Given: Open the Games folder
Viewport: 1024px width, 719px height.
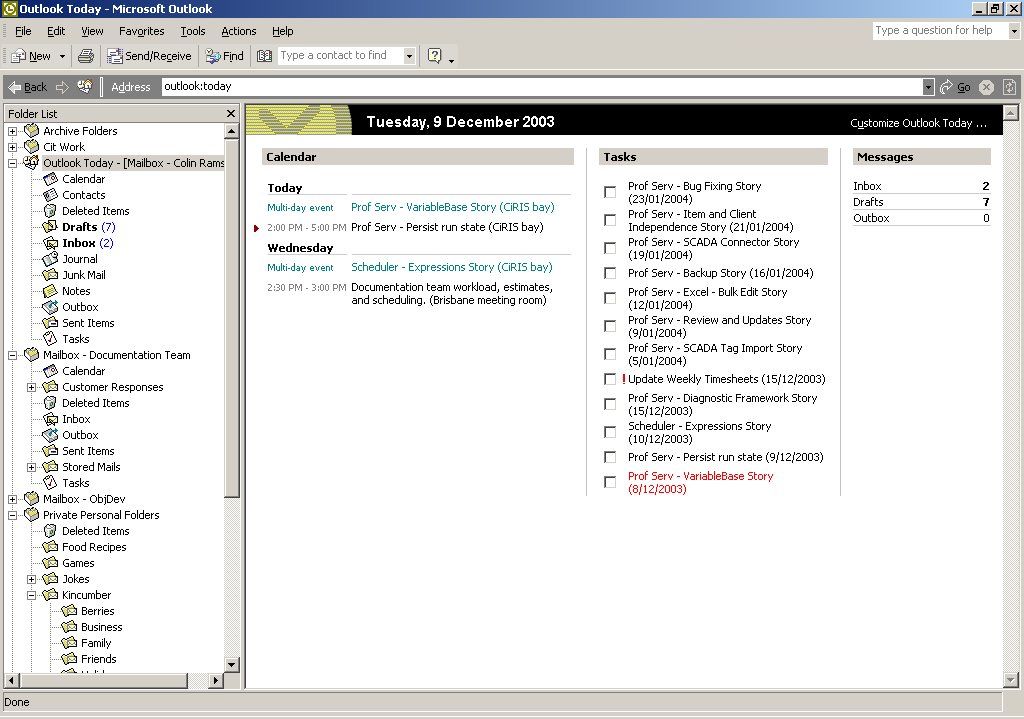Looking at the screenshot, I should (x=78, y=563).
